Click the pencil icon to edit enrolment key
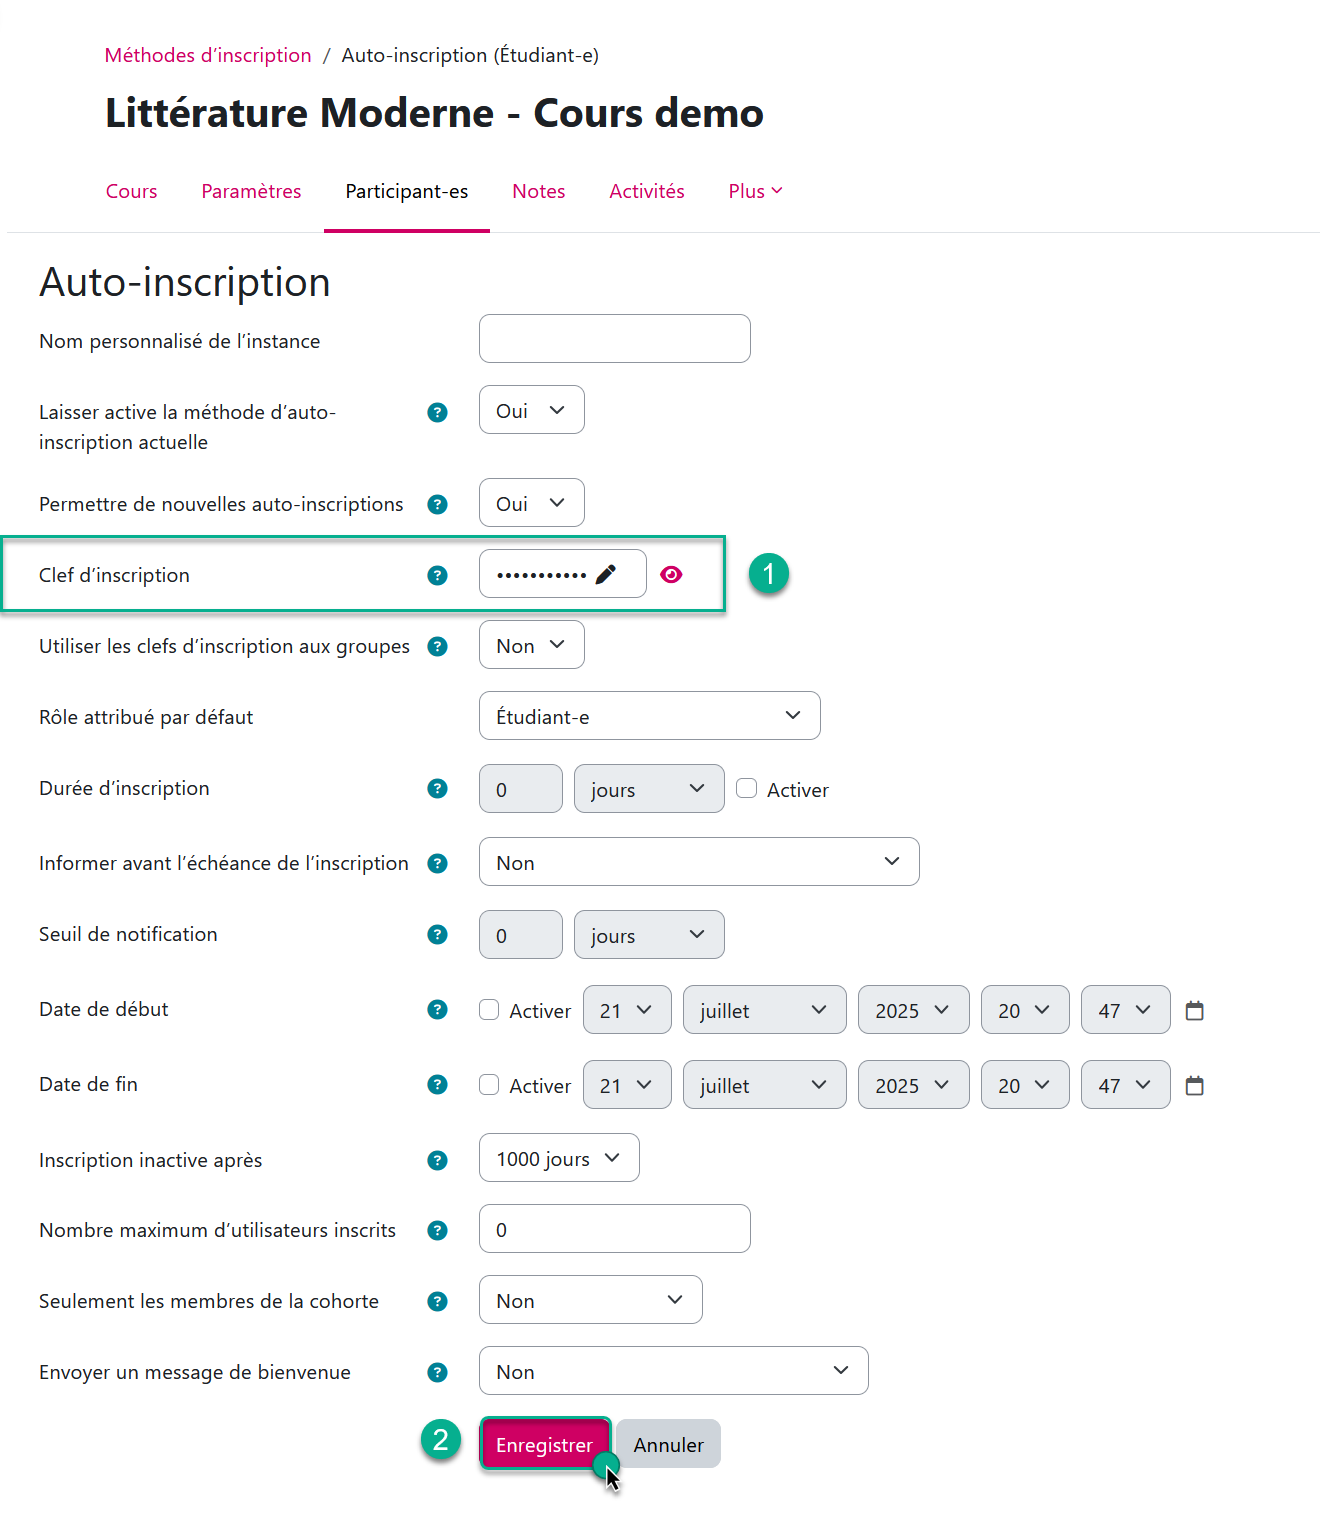Screen dimensions: 1320x1524 click(606, 574)
